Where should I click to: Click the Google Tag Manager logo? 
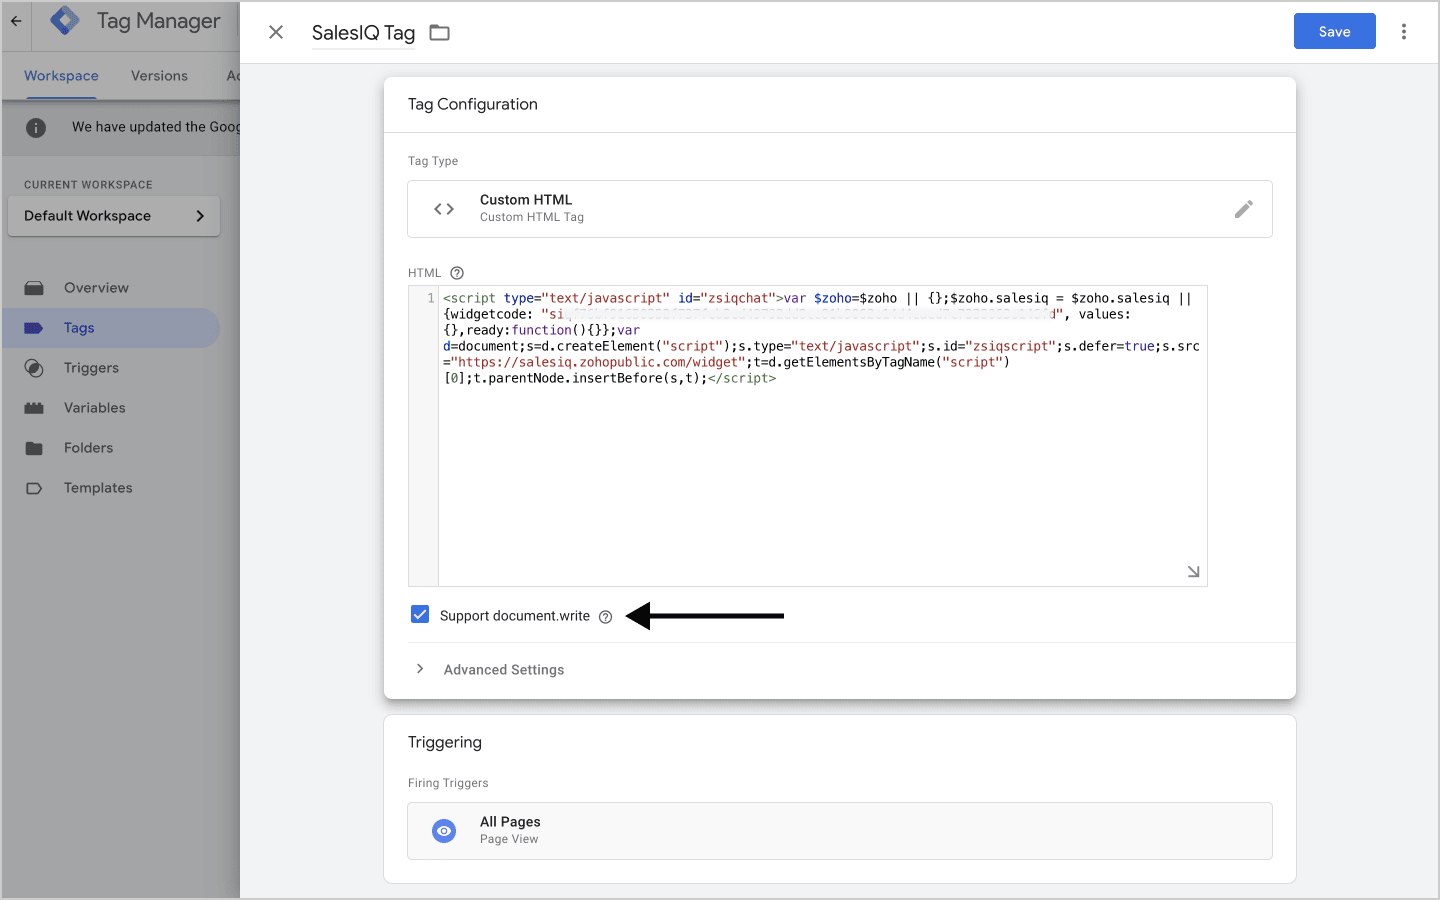coord(65,21)
